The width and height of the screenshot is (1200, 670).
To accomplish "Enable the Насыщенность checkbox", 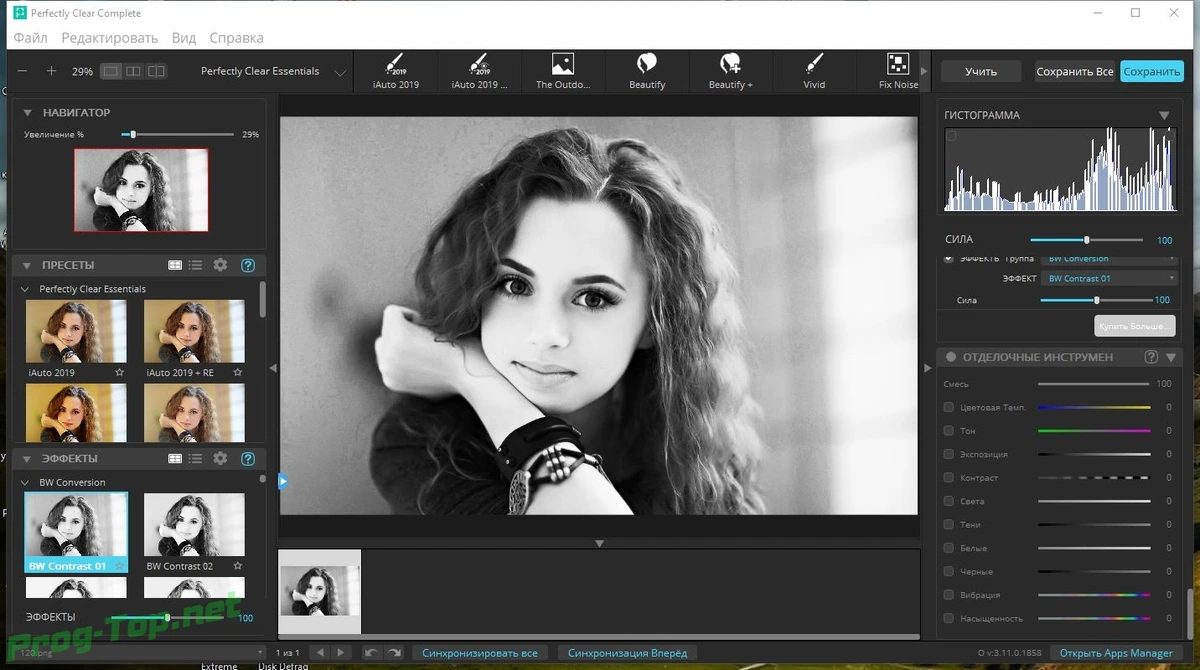I will [x=949, y=618].
